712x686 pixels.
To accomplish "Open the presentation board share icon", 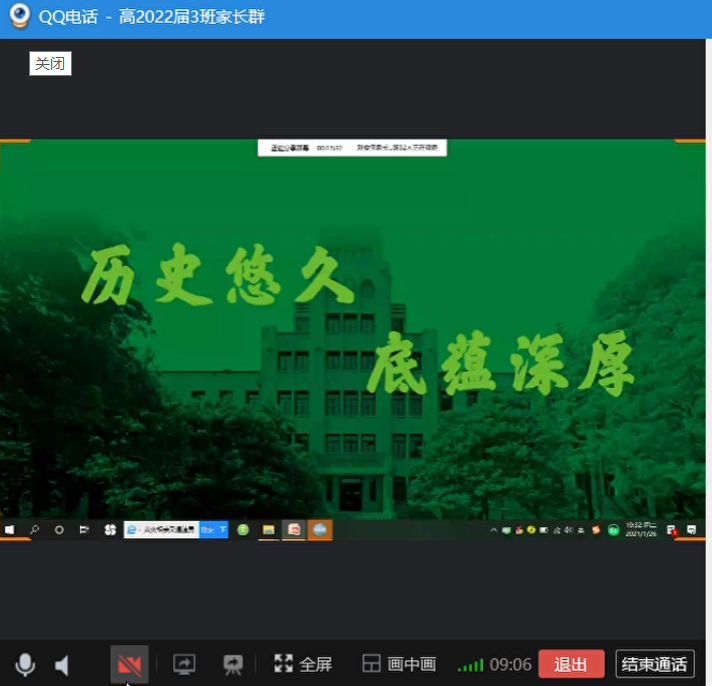I will (233, 665).
